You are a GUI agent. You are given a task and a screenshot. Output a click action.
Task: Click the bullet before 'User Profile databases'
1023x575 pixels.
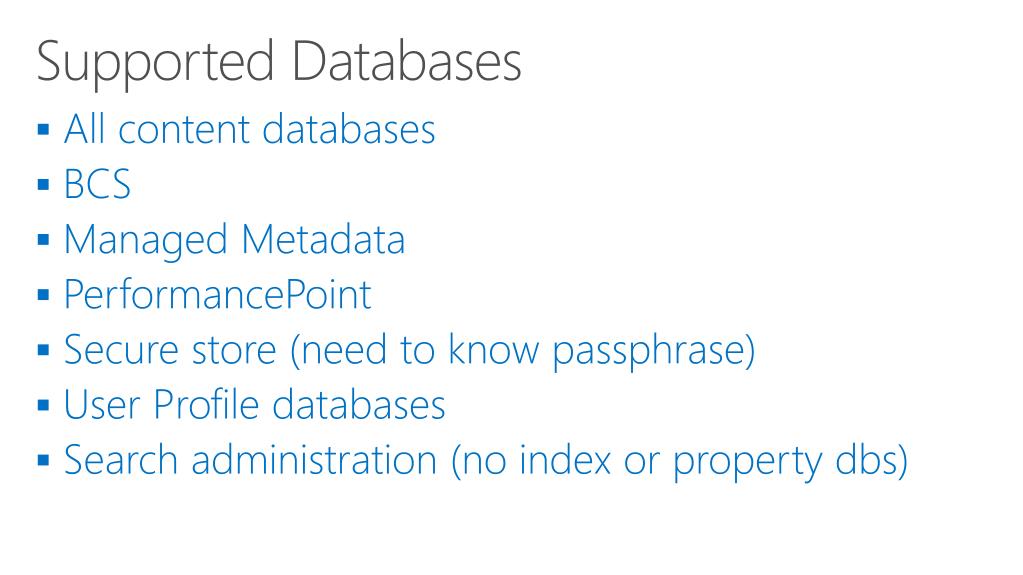[x=44, y=405]
